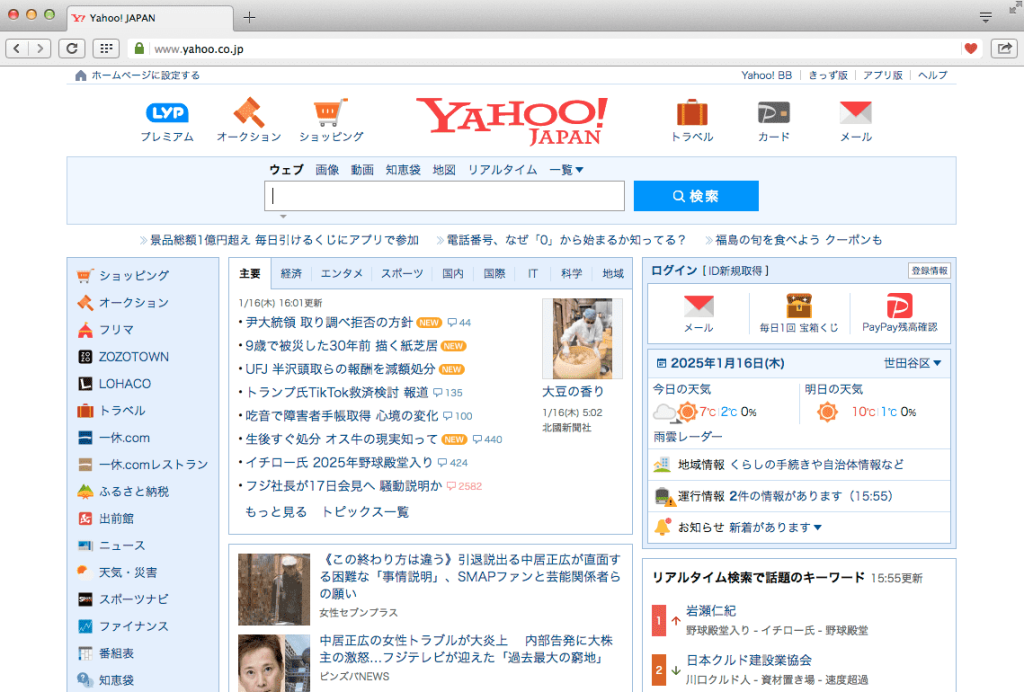
Task: Open the Auction gavel icon in header
Action: [249, 112]
